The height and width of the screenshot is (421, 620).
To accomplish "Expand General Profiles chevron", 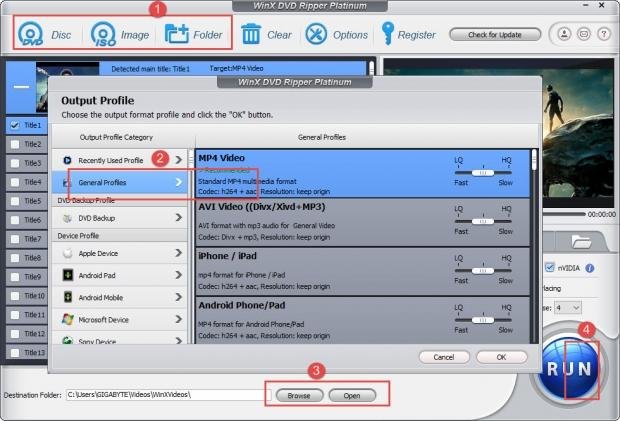I will 179,182.
